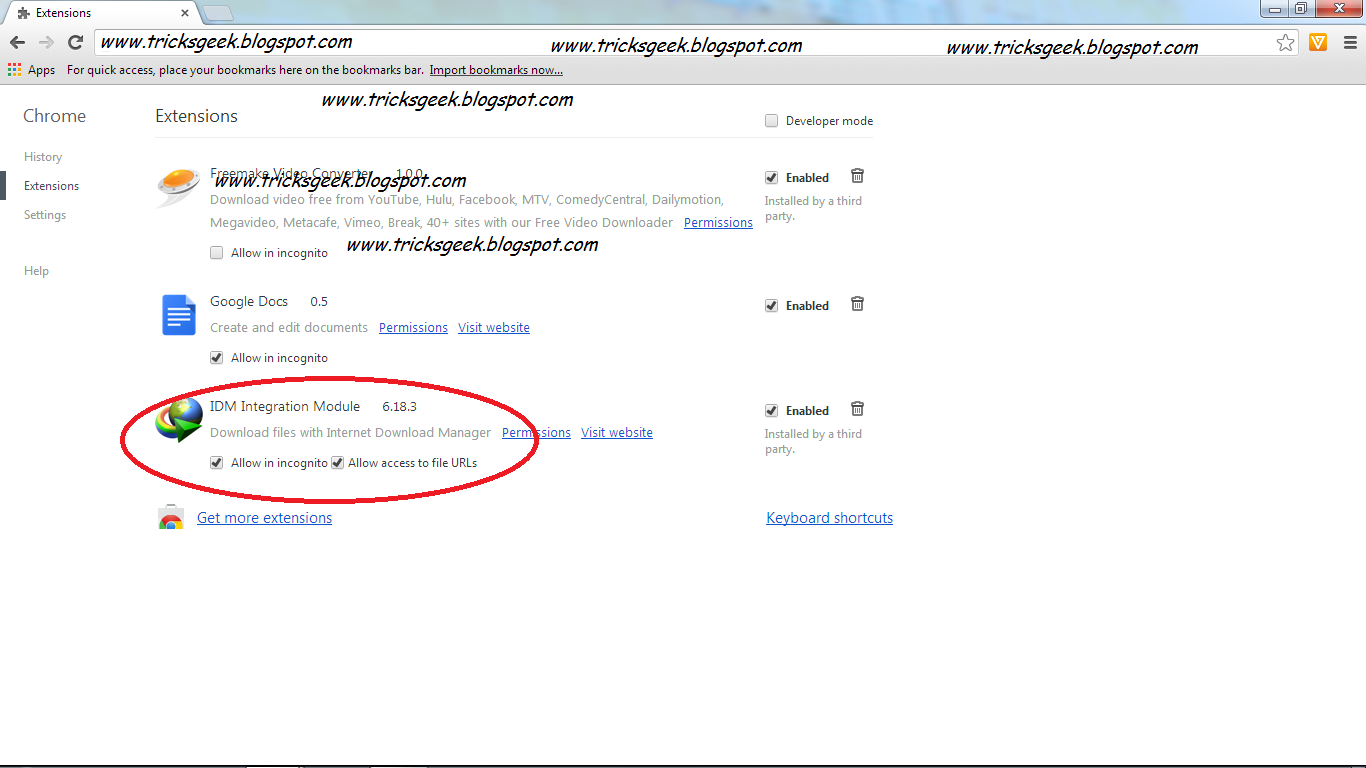Open History in the Chrome sidebar
Image resolution: width=1366 pixels, height=768 pixels.
(43, 157)
